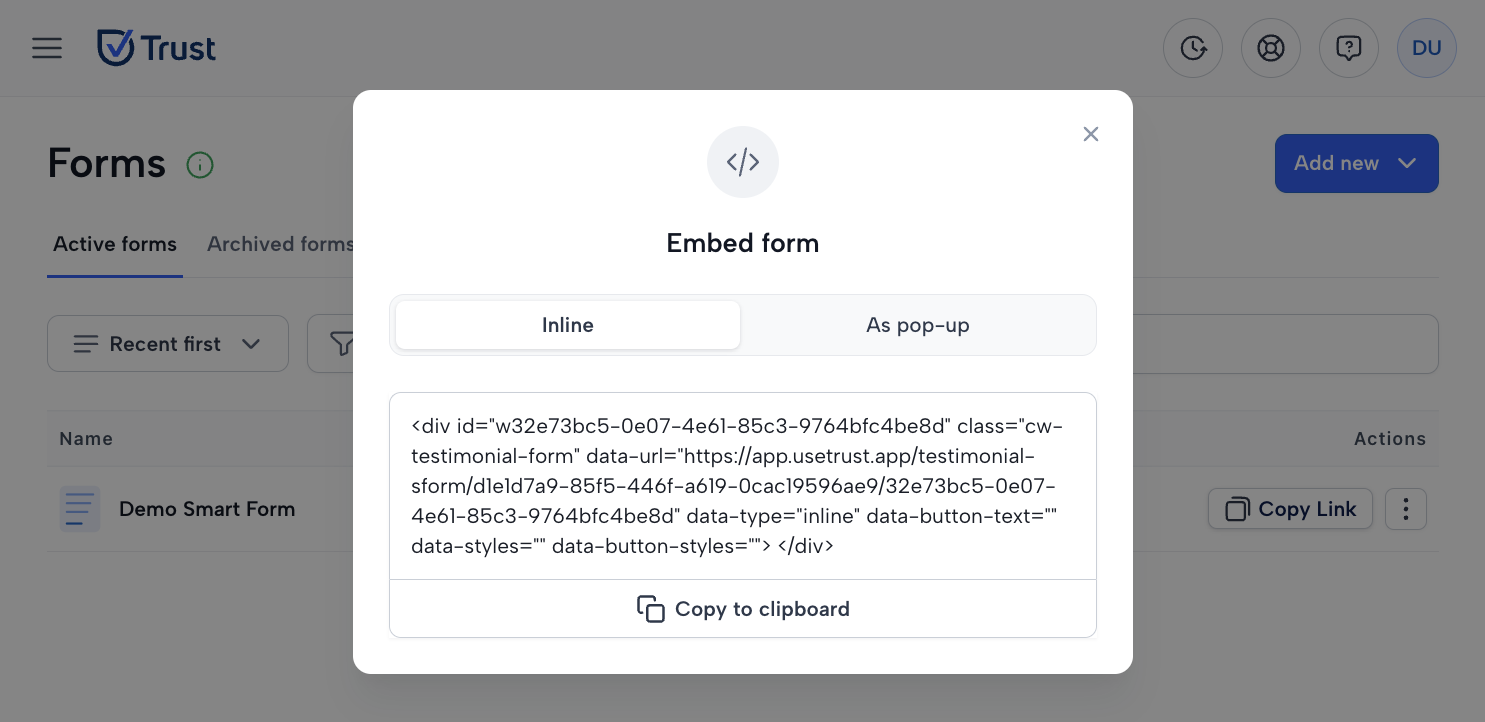Open the hamburger navigation menu
The height and width of the screenshot is (722, 1485).
(47, 48)
